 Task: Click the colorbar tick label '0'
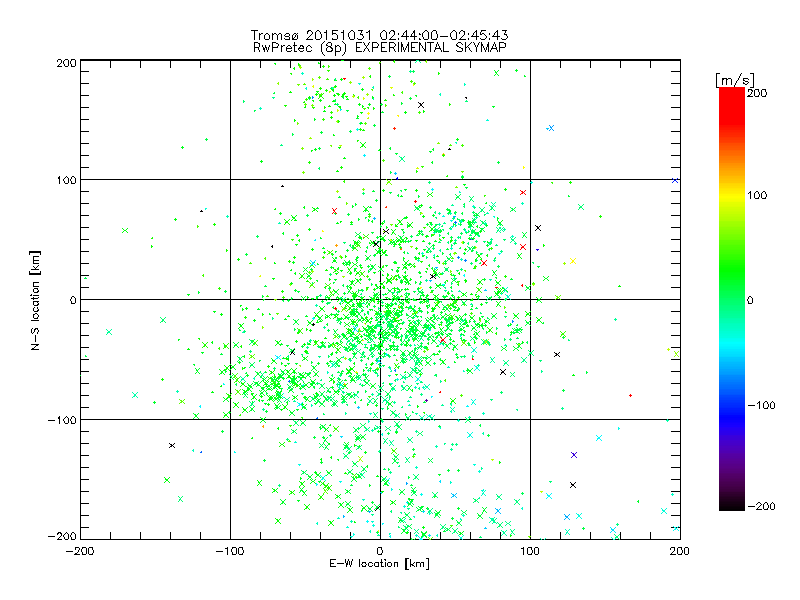[x=750, y=300]
